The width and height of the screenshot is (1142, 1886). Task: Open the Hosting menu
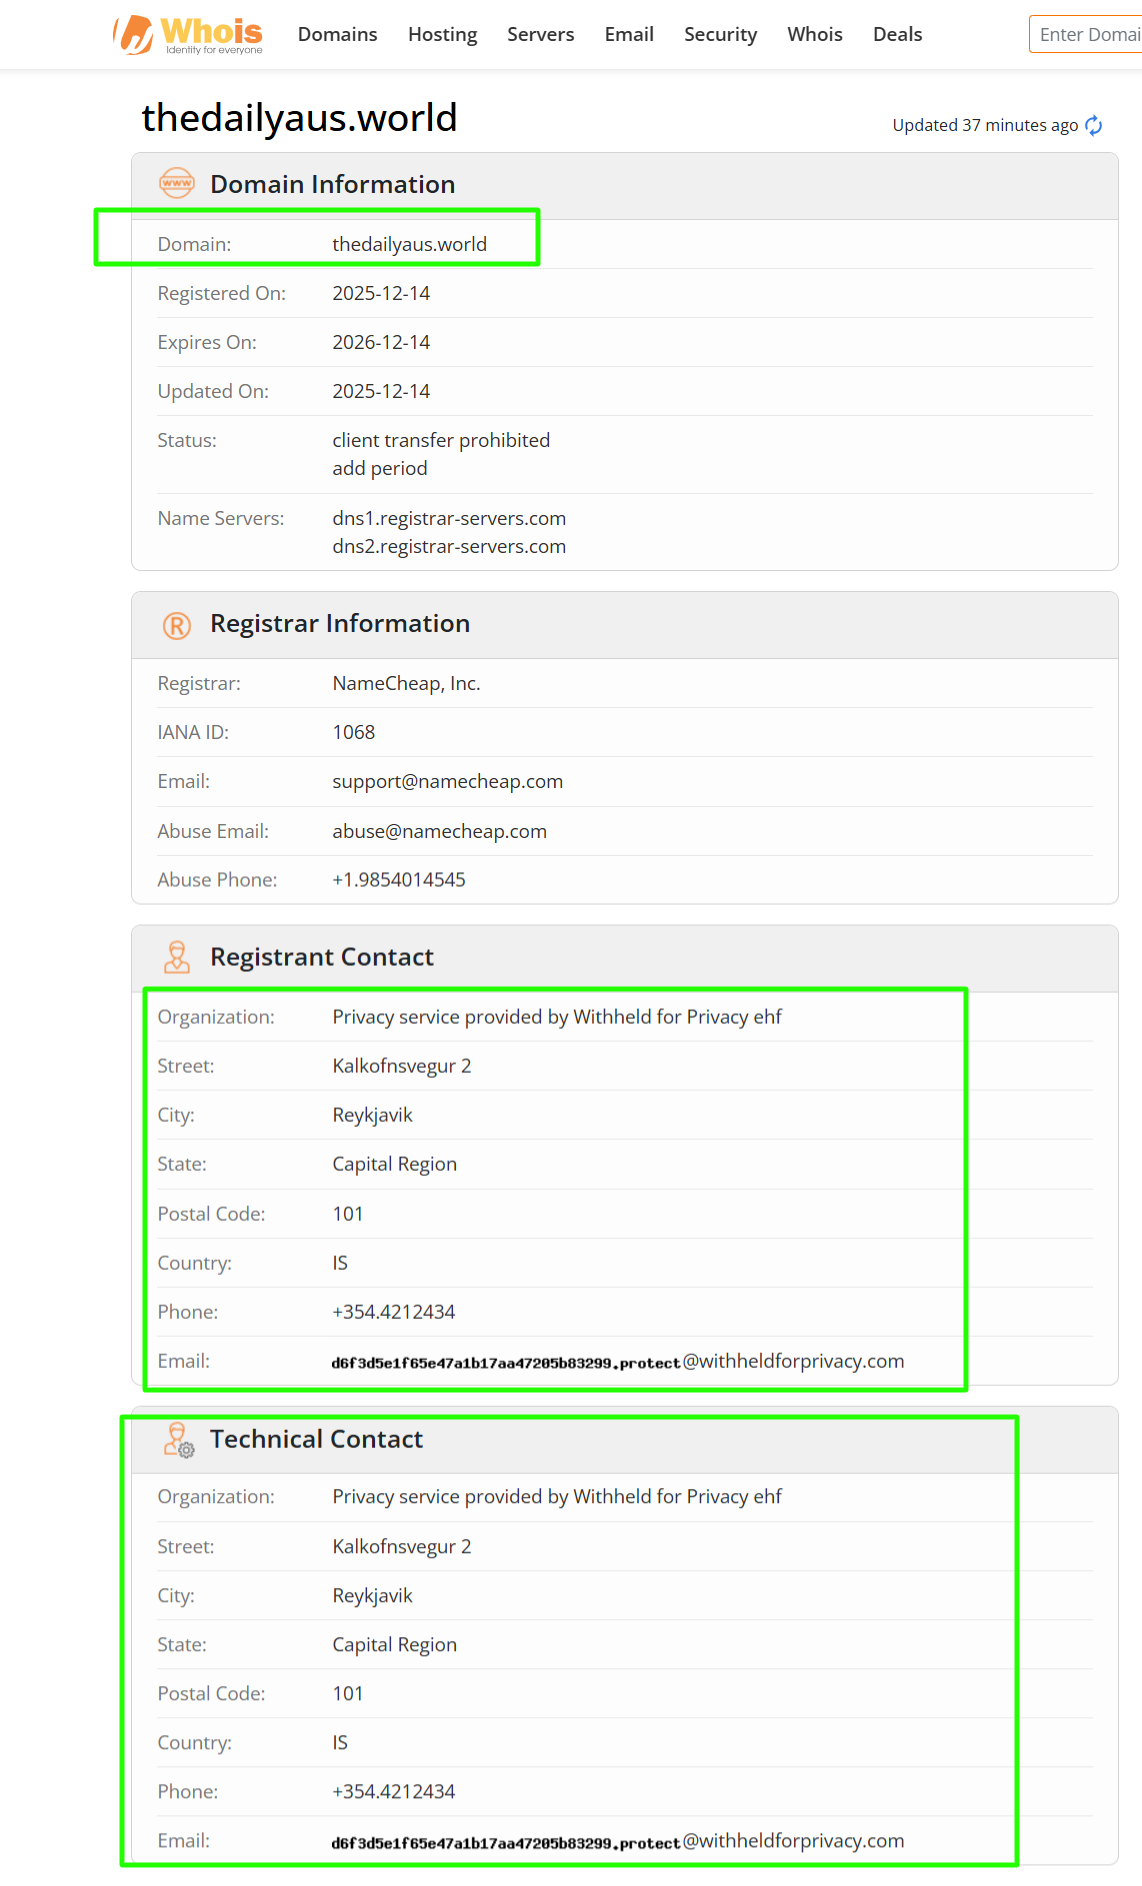(442, 35)
